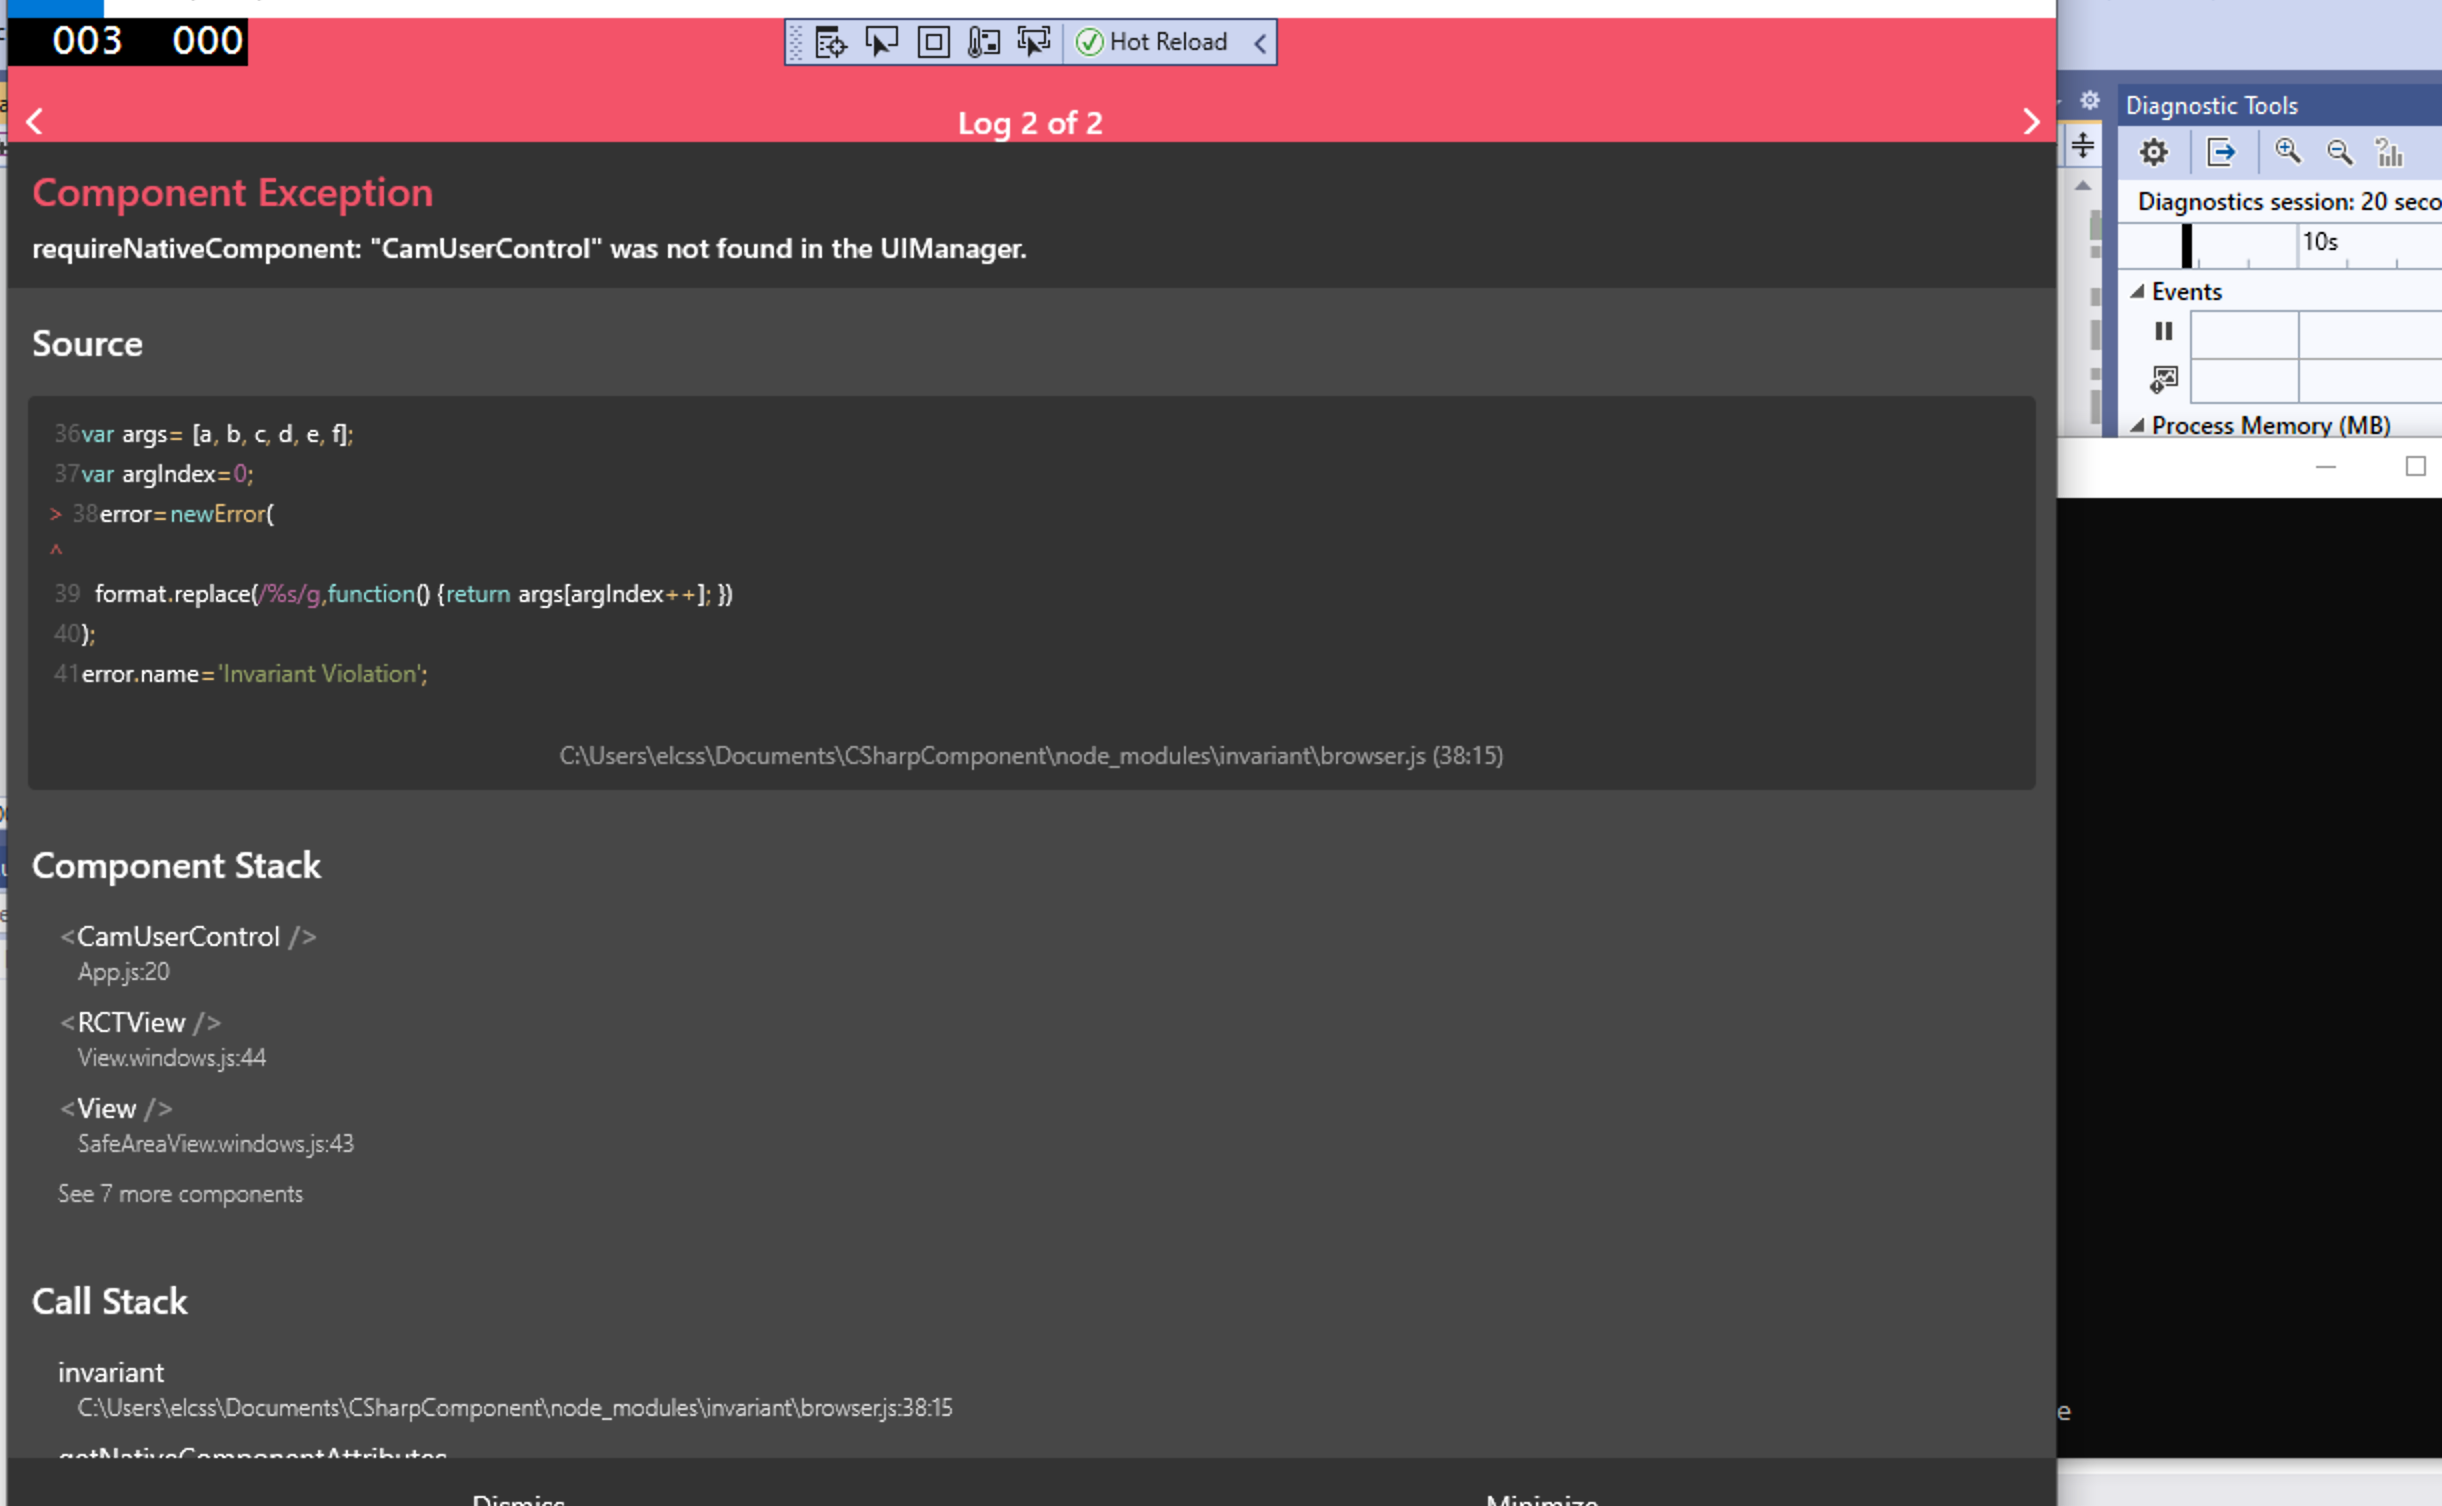Click the requireNativeComponent error message
The width and height of the screenshot is (2442, 1506).
529,248
